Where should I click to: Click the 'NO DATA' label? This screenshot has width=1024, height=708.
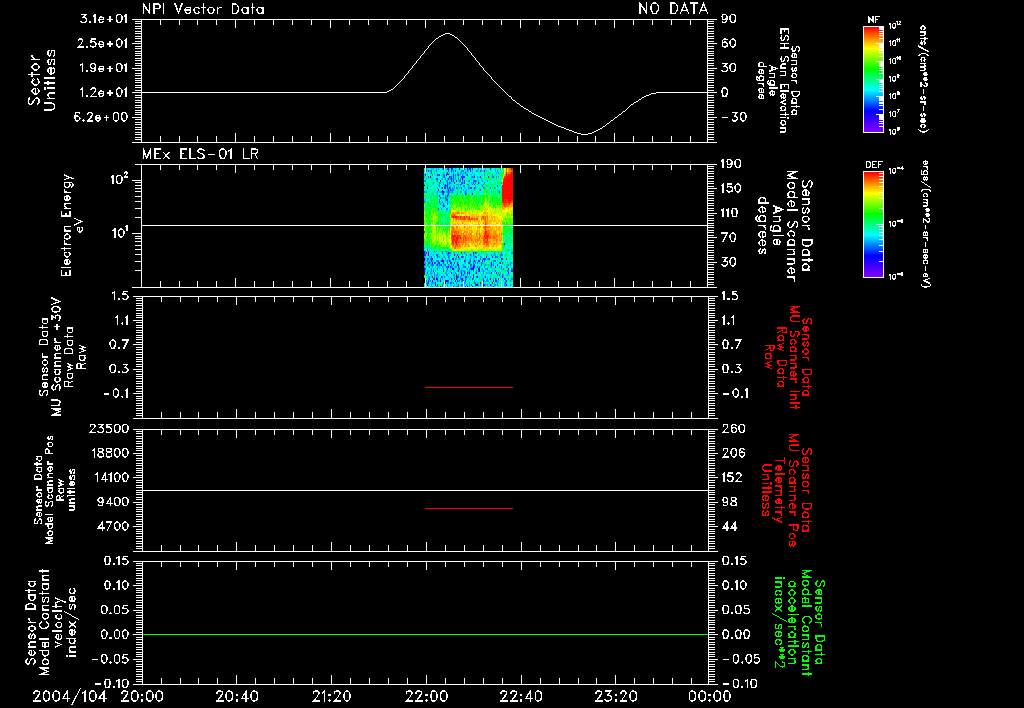tap(673, 8)
